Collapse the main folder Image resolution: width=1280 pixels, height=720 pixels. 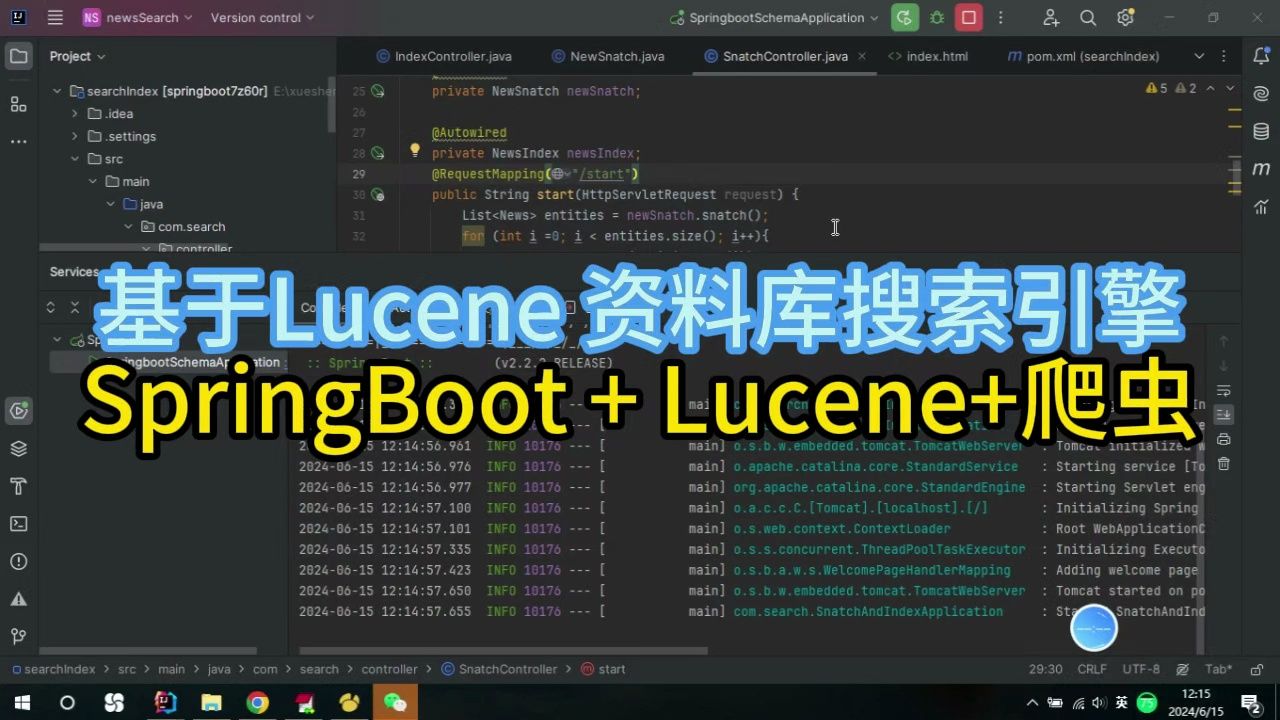pos(93,181)
